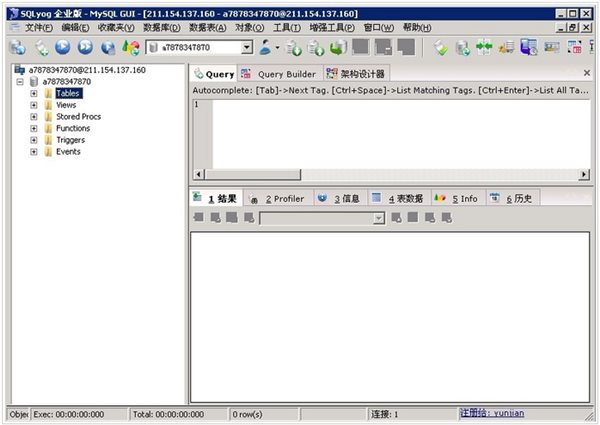Open the a7878347870 database selector combo box
Screen dimensions: 600x425
click(199, 47)
